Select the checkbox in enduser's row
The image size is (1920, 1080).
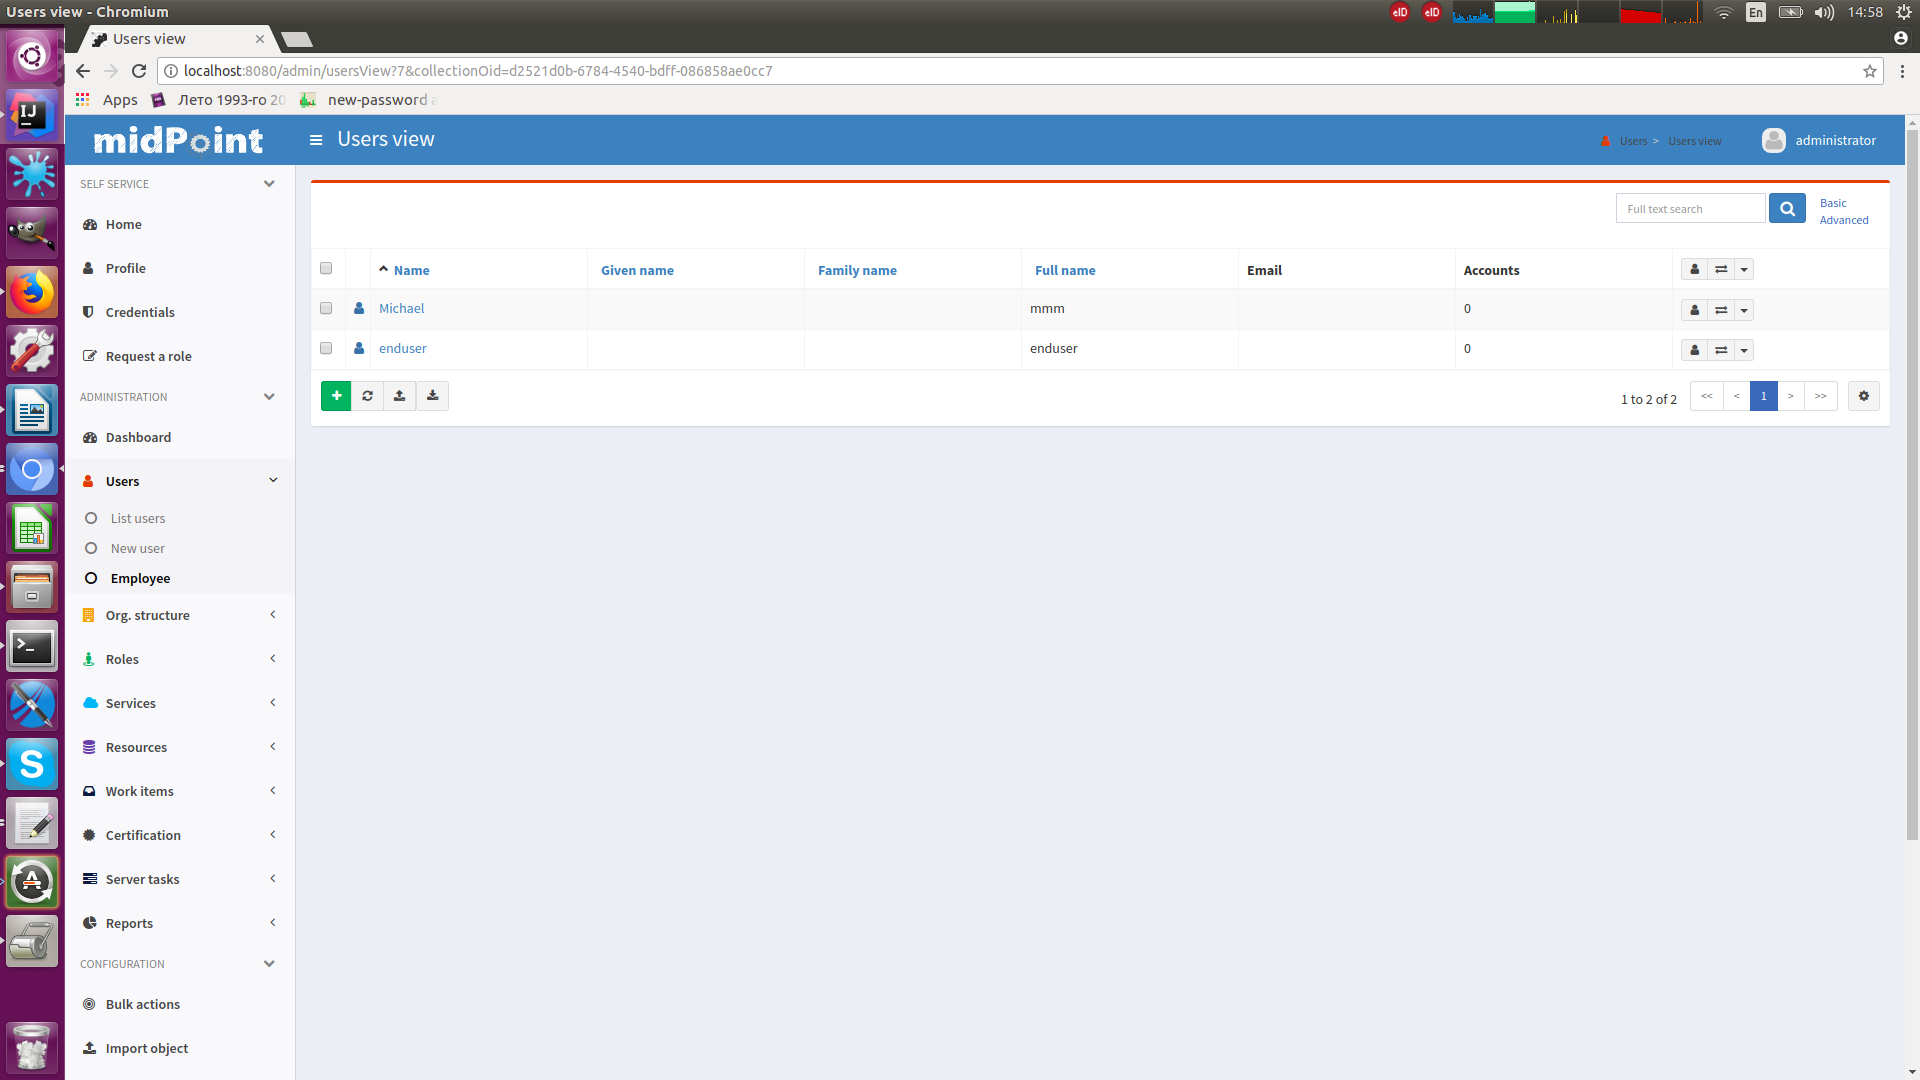pyautogui.click(x=326, y=348)
